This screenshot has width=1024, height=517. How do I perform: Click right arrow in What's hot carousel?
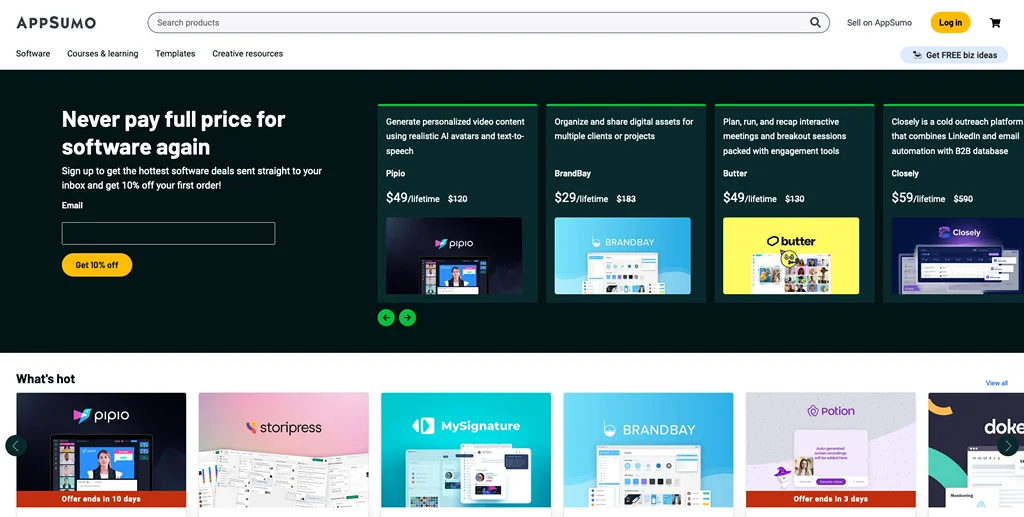tap(1008, 445)
